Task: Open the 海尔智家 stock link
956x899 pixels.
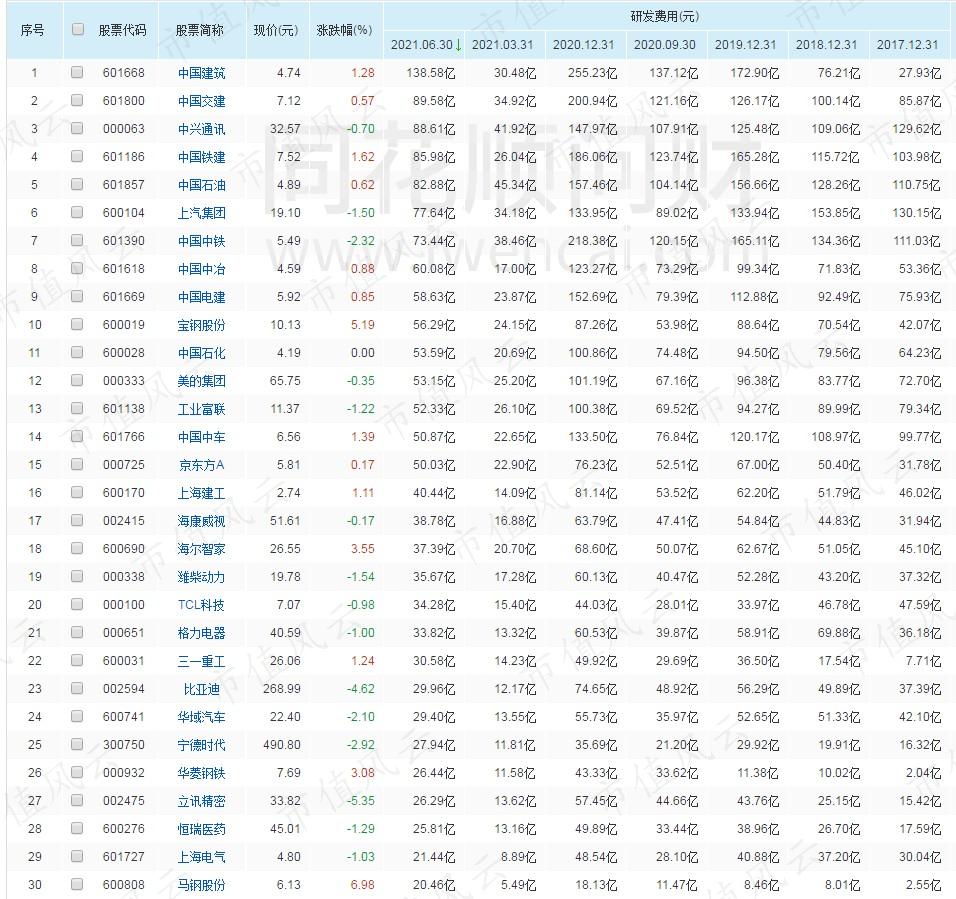Action: coord(201,549)
